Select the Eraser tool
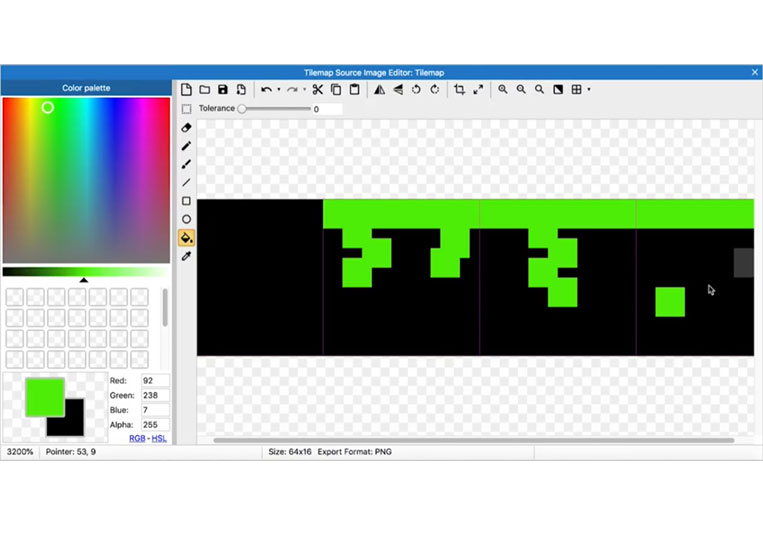The width and height of the screenshot is (763, 541). click(186, 127)
